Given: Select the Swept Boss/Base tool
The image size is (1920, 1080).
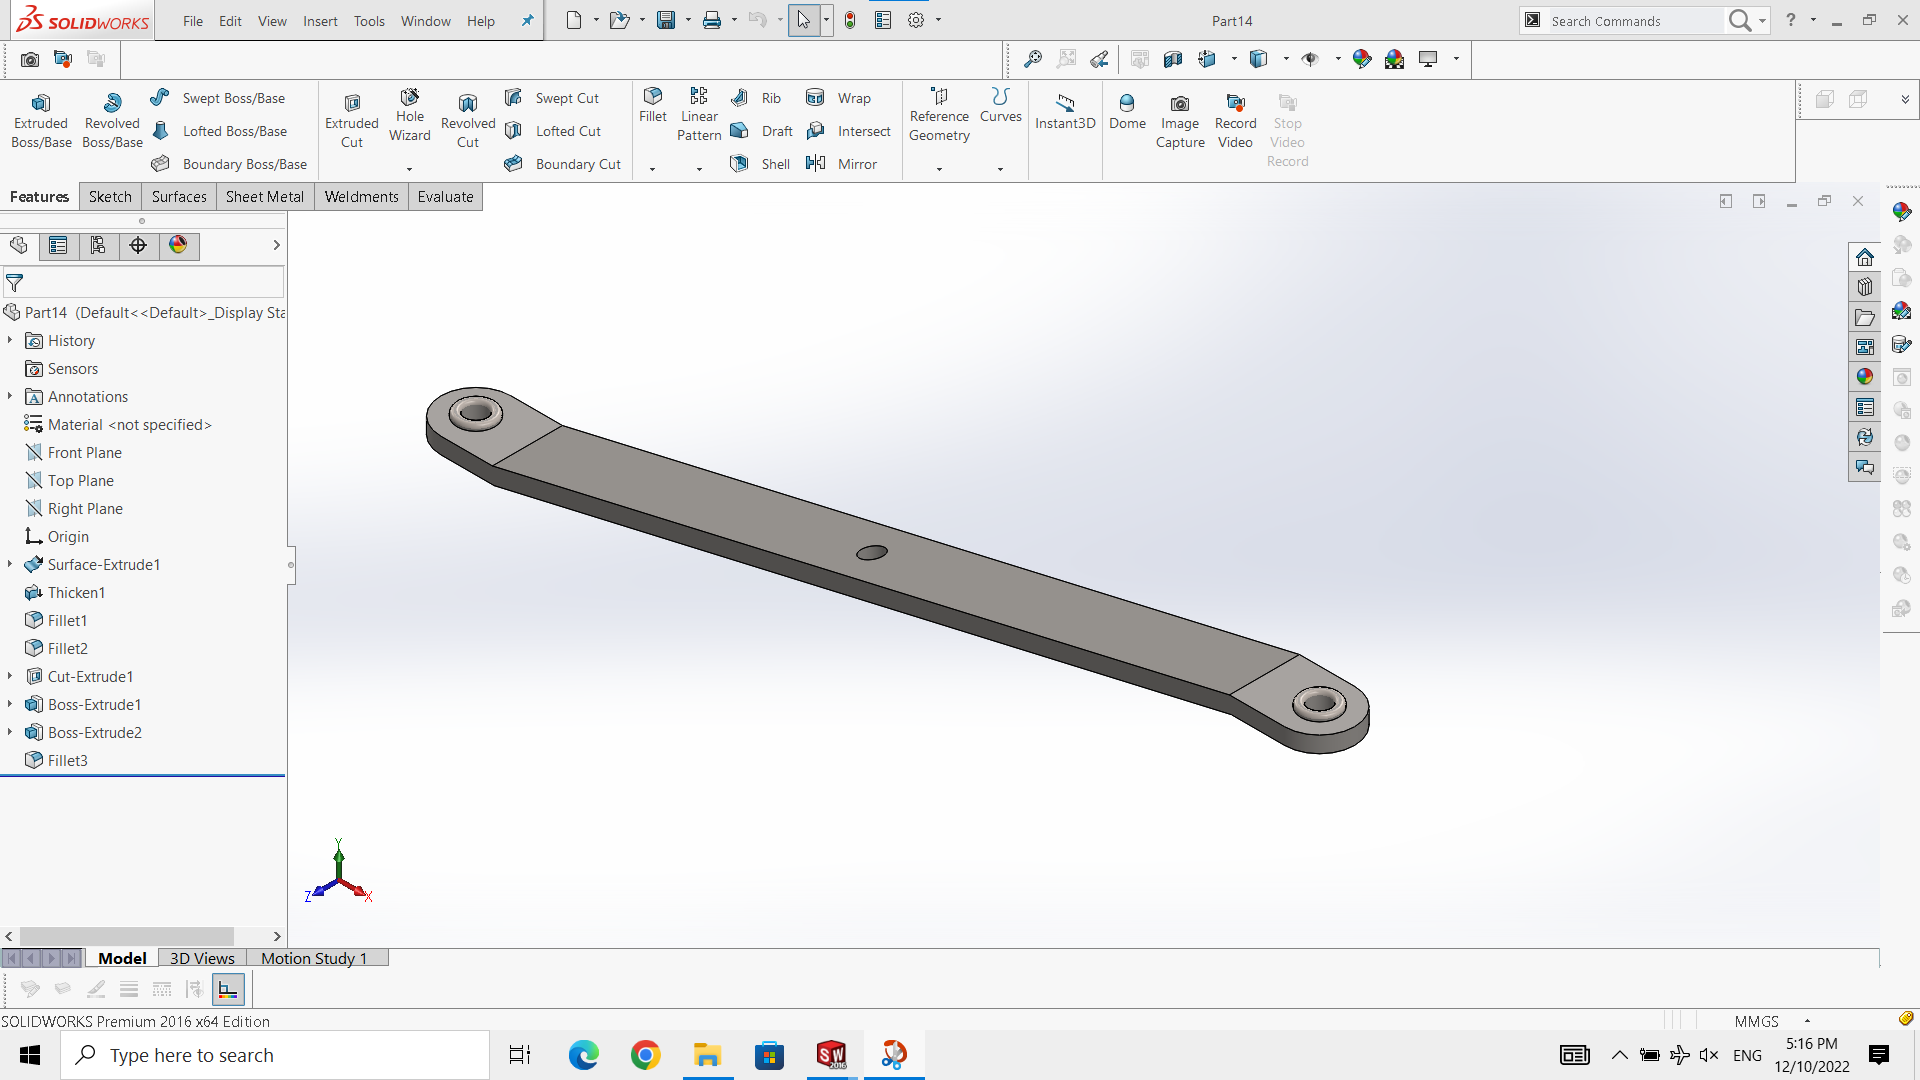Looking at the screenshot, I should (218, 98).
